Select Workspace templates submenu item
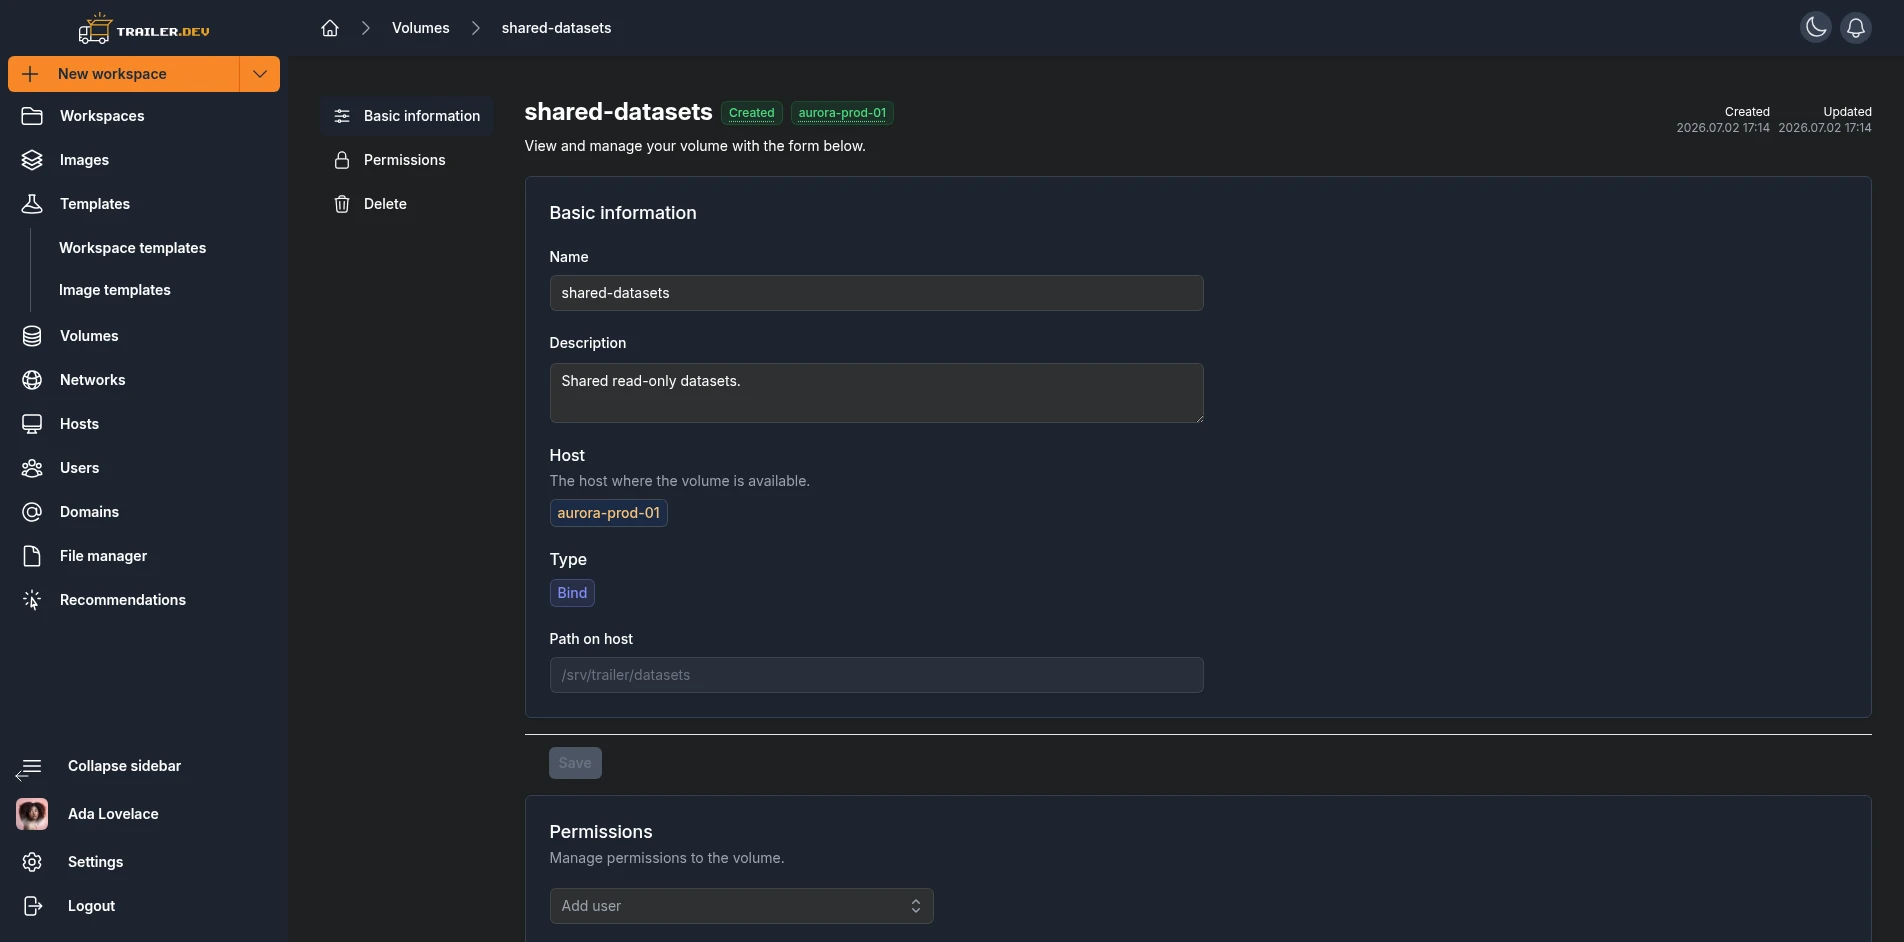The width and height of the screenshot is (1904, 942). (x=132, y=248)
